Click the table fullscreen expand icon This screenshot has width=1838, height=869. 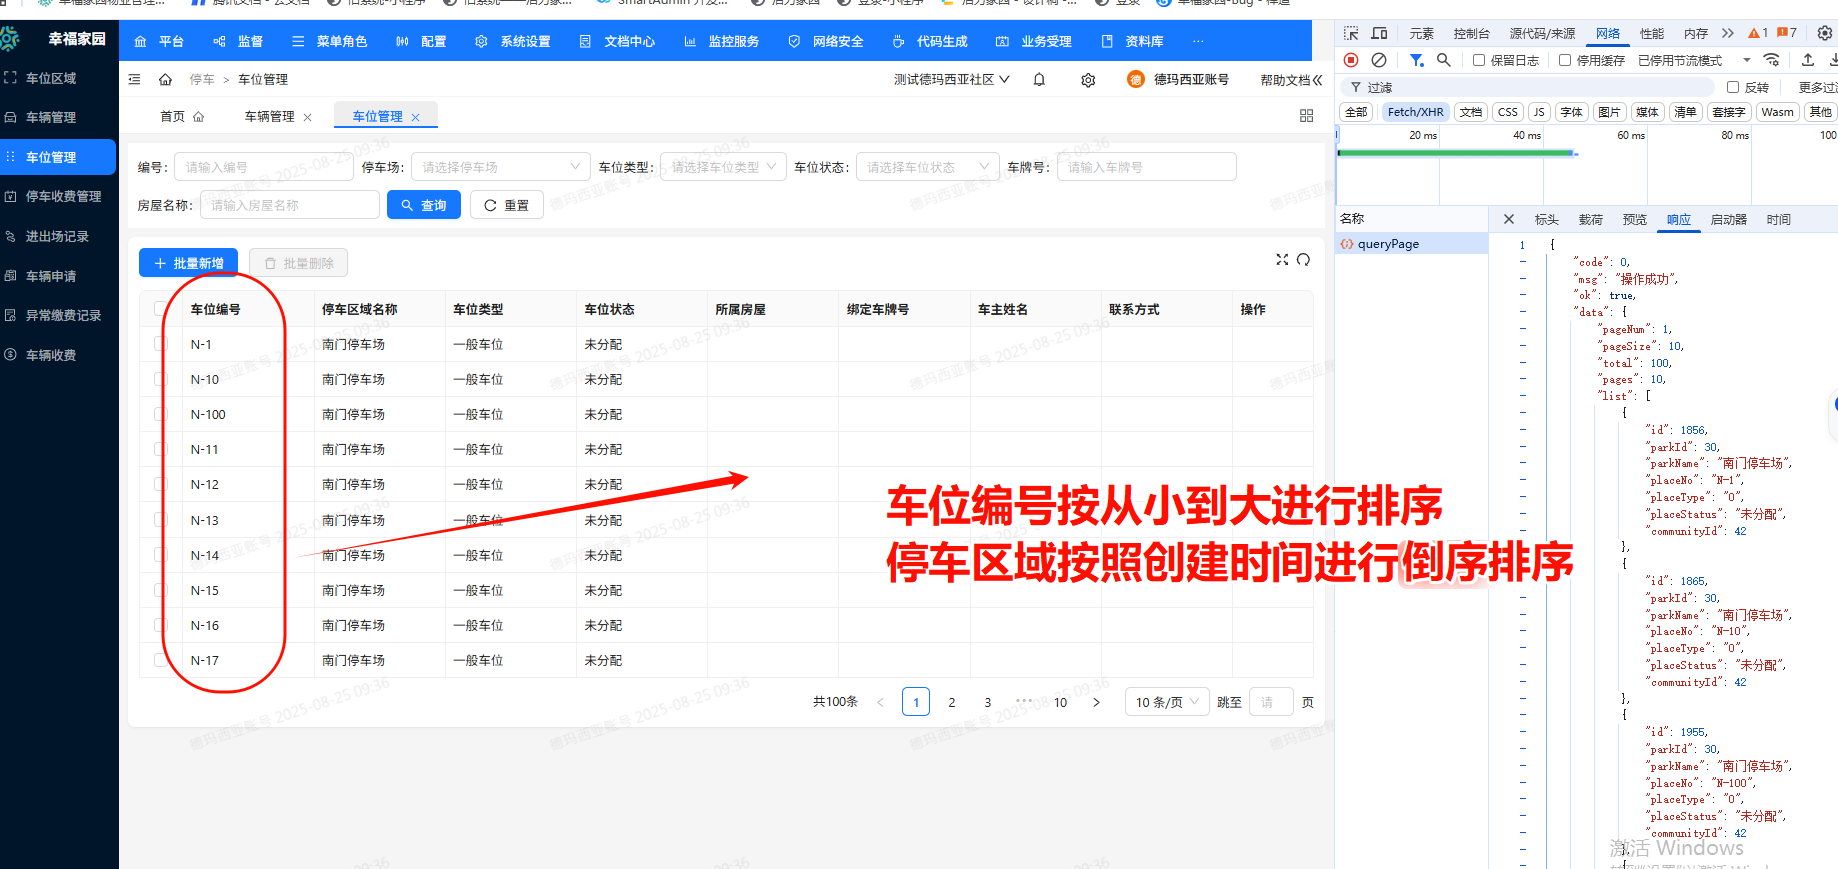click(1282, 260)
